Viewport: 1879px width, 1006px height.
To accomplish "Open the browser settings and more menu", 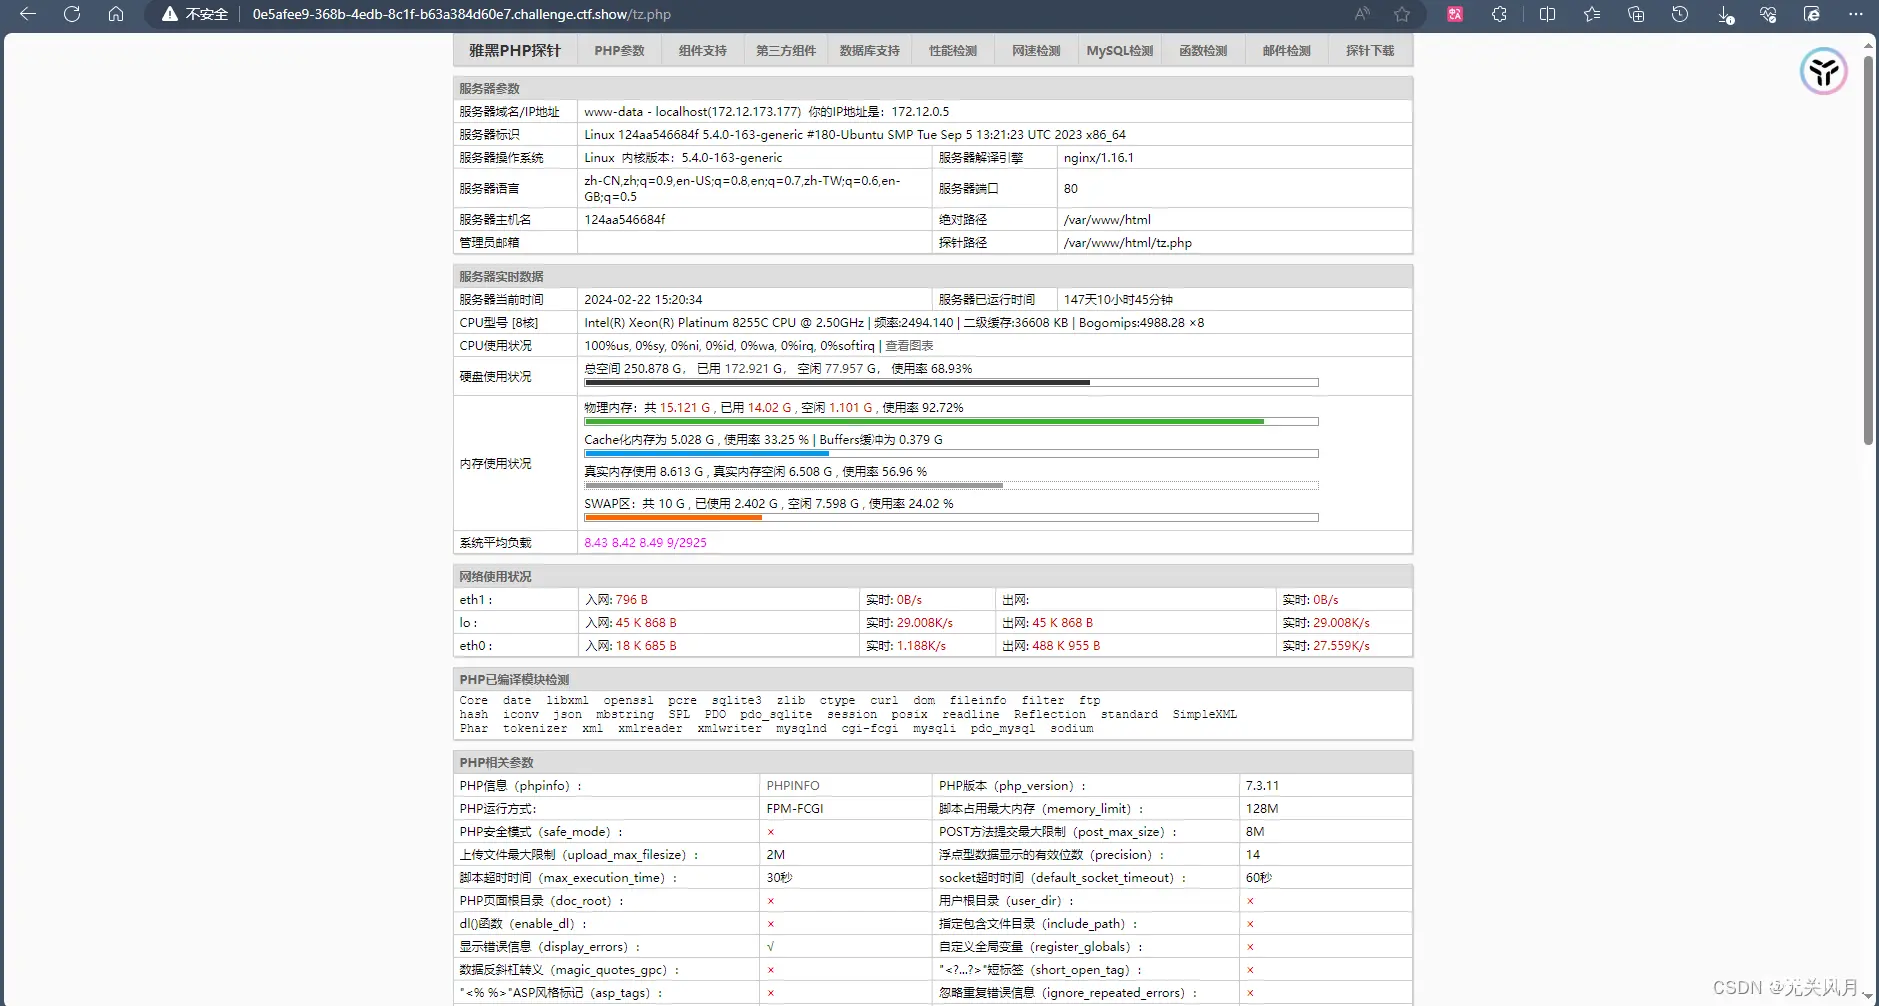I will (1856, 14).
